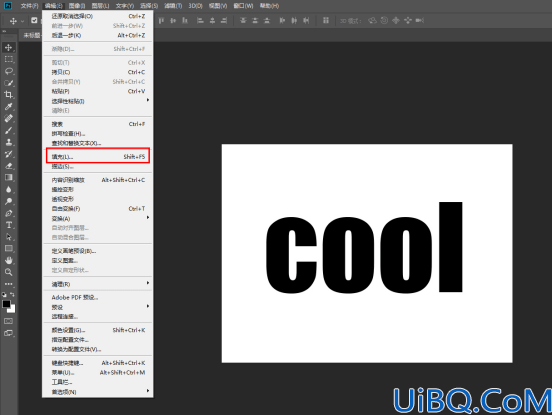The image size is (553, 415).
Task: Open the 图像(I) menu
Action: click(77, 6)
